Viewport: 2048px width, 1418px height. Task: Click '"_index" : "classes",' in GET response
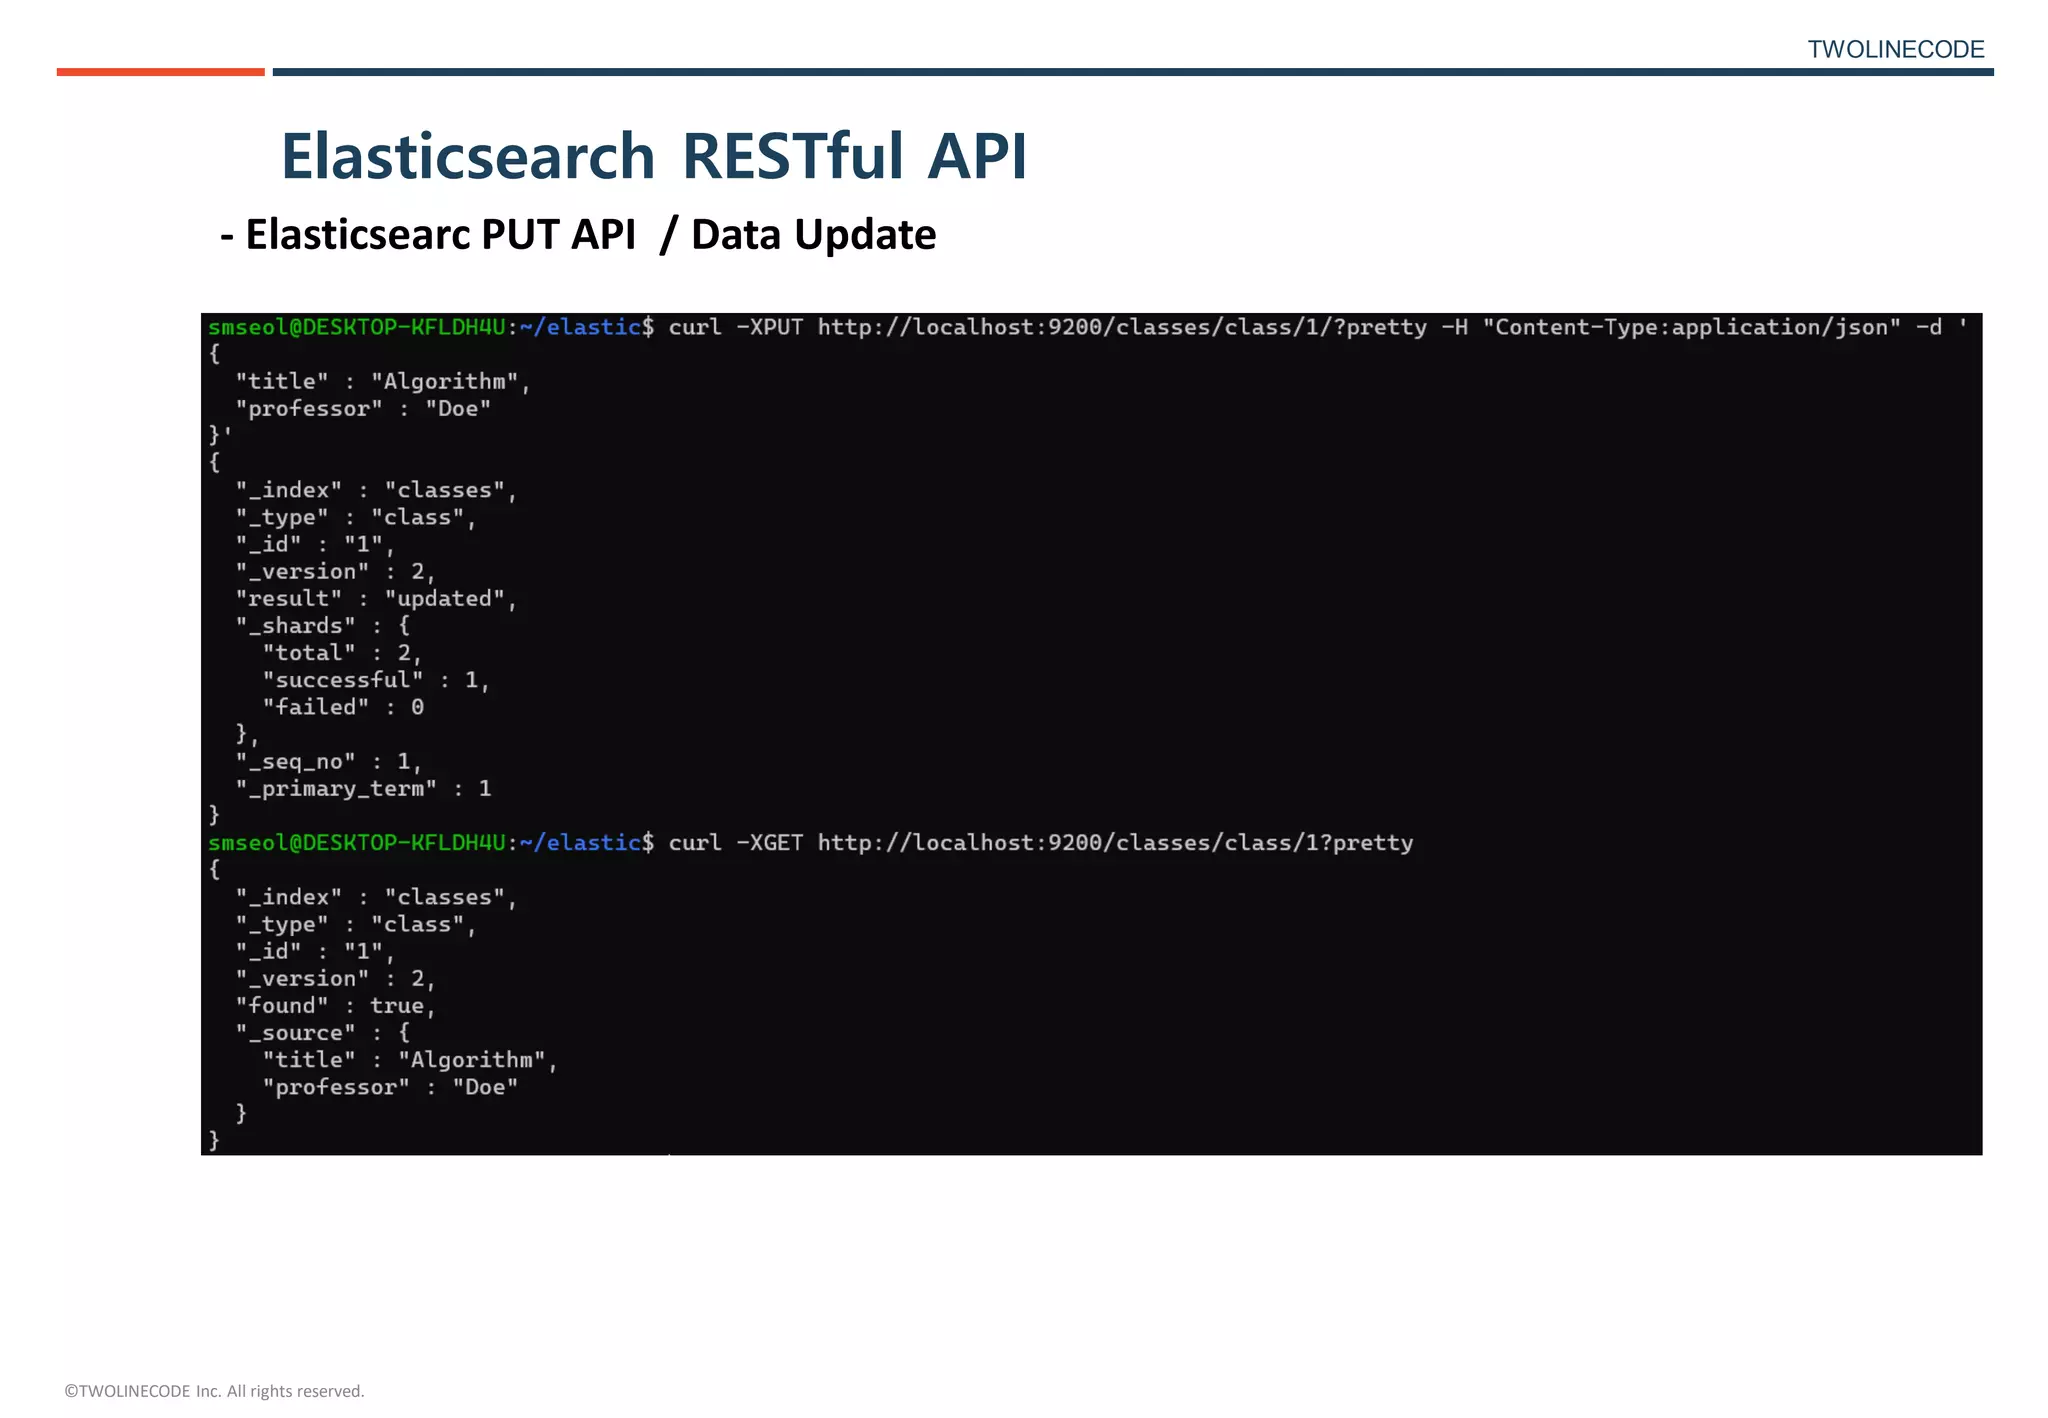pos(376,898)
